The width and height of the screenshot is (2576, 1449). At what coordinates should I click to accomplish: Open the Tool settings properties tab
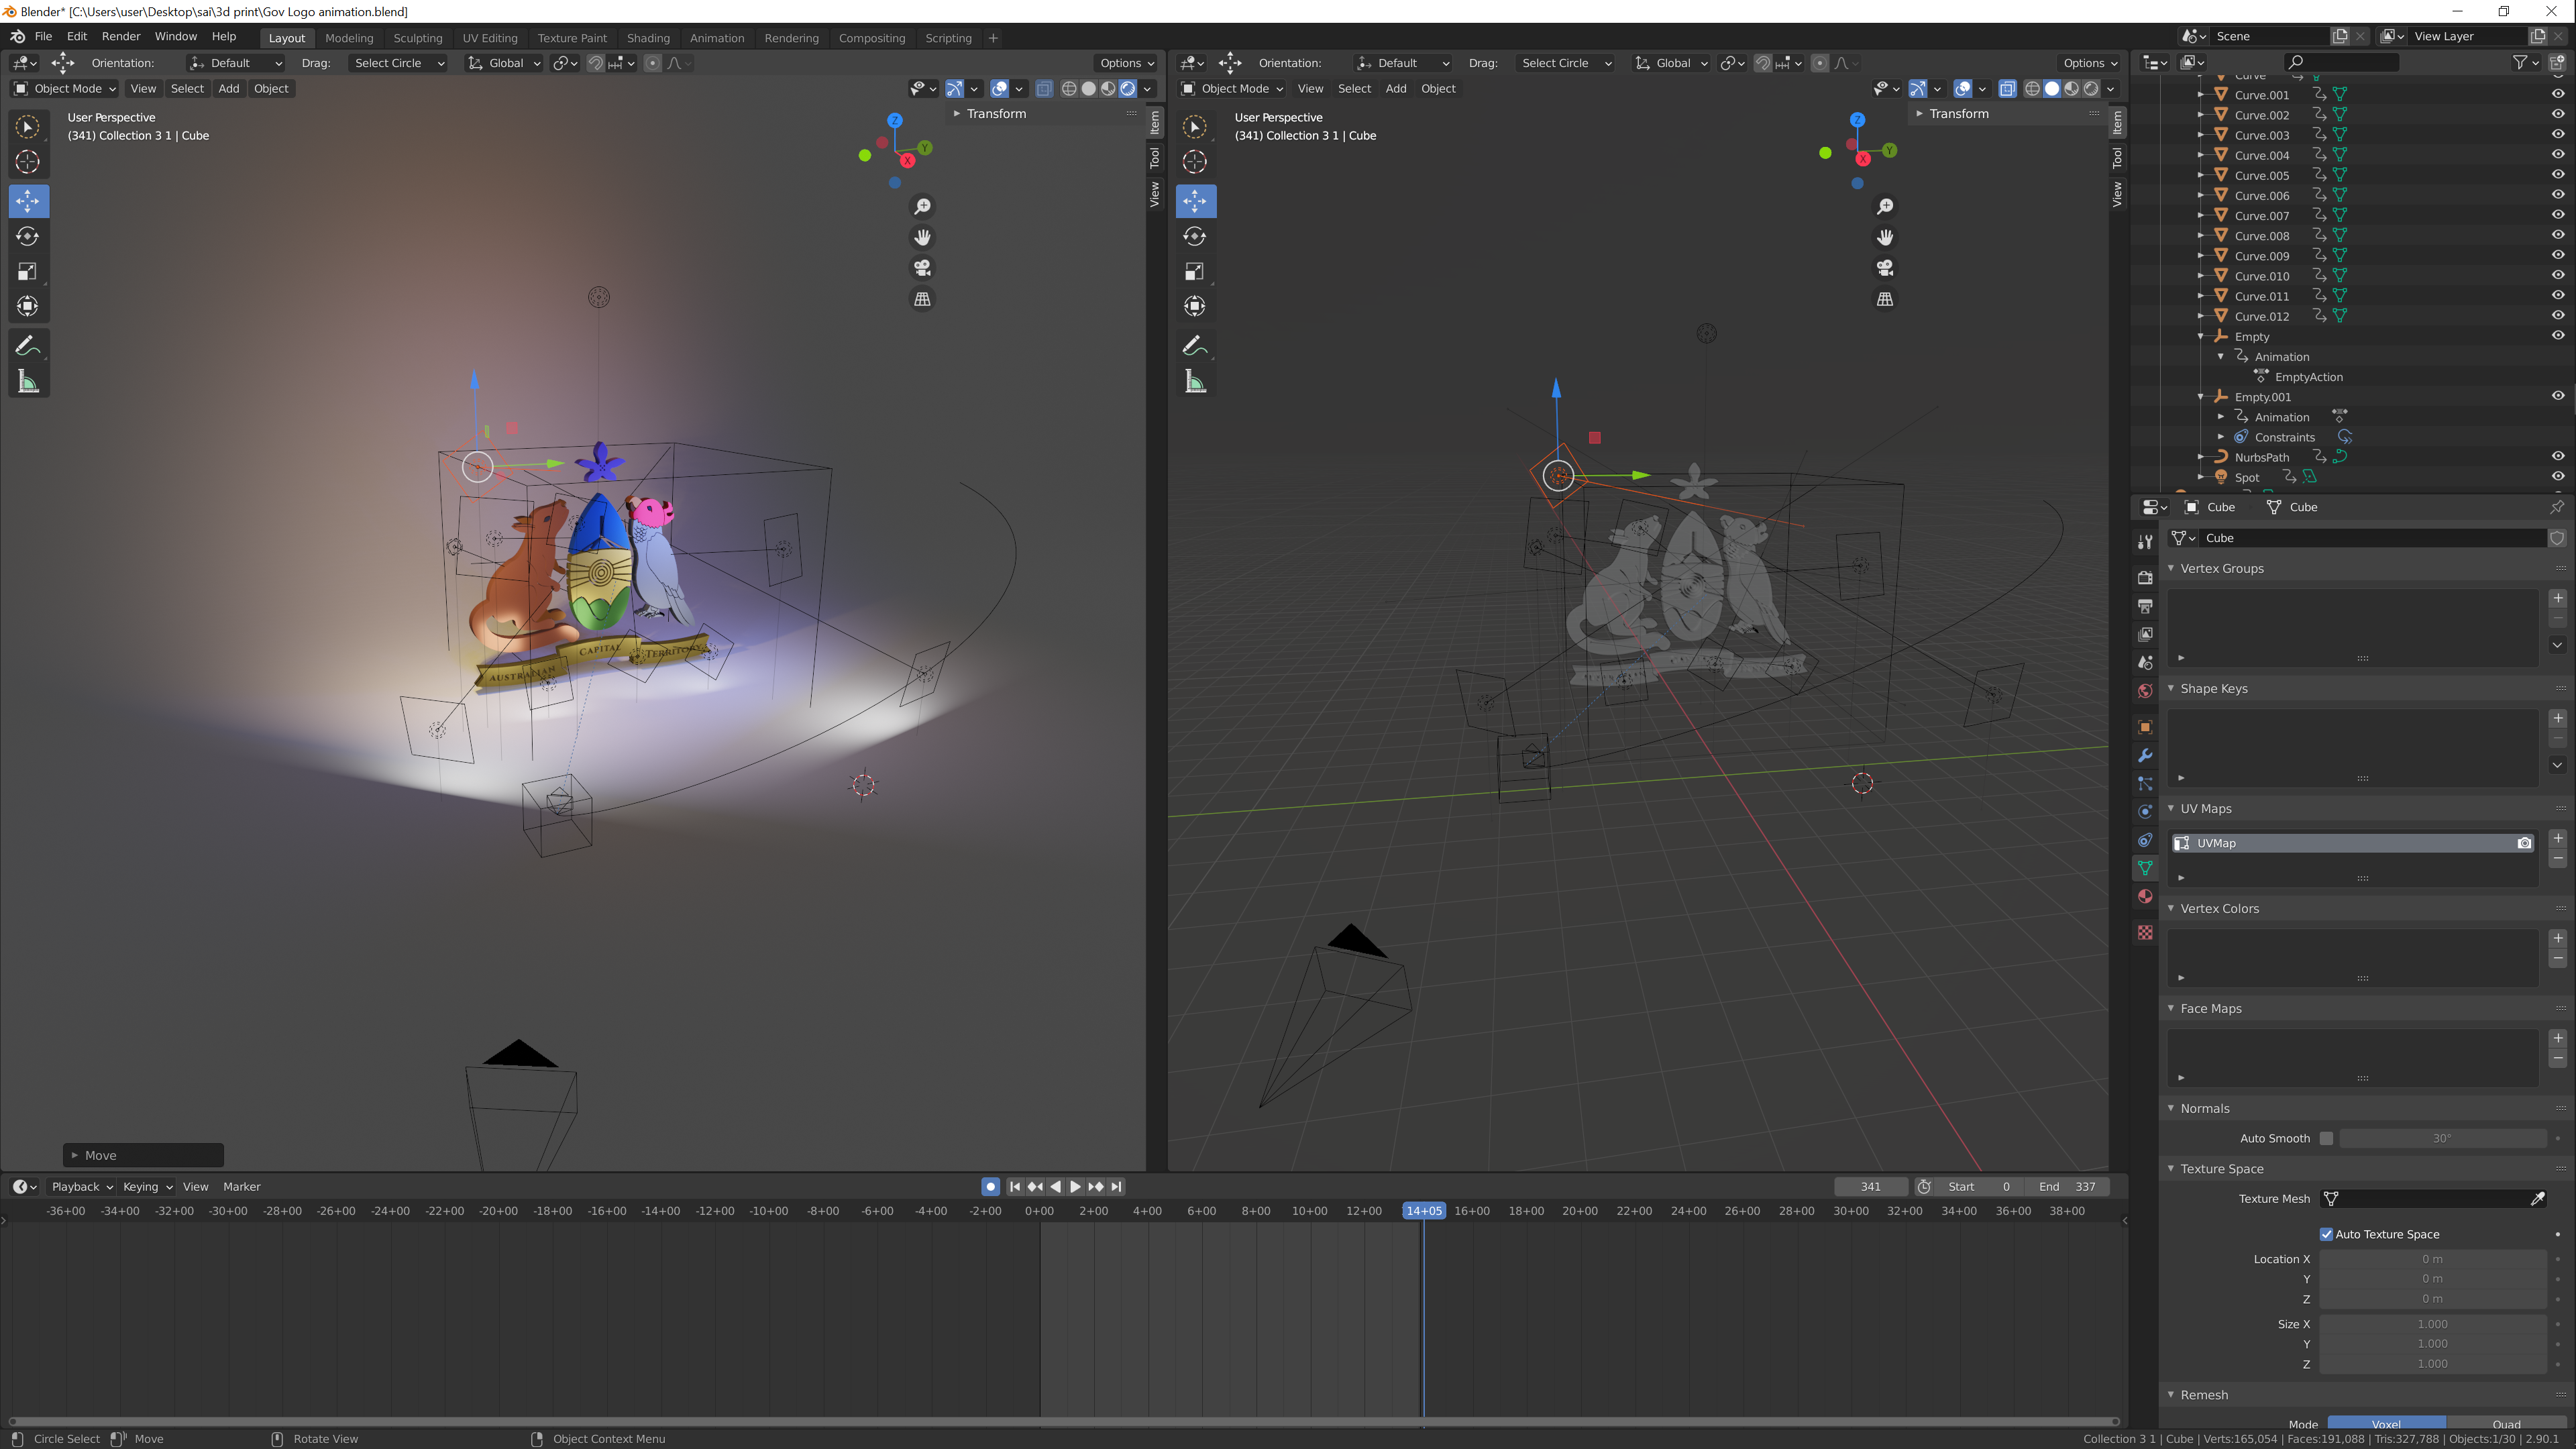2145,541
